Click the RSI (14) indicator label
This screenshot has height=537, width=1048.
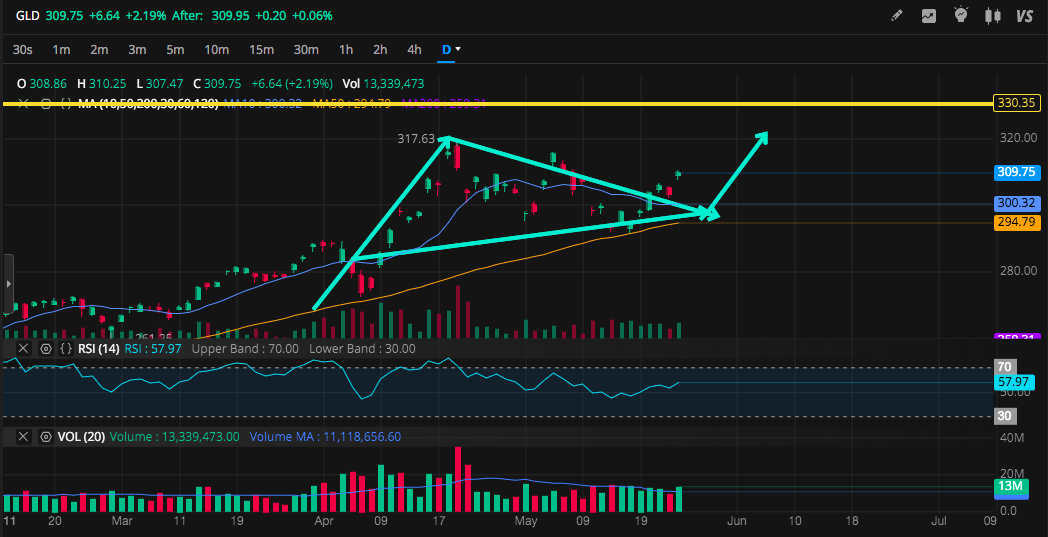(99, 348)
